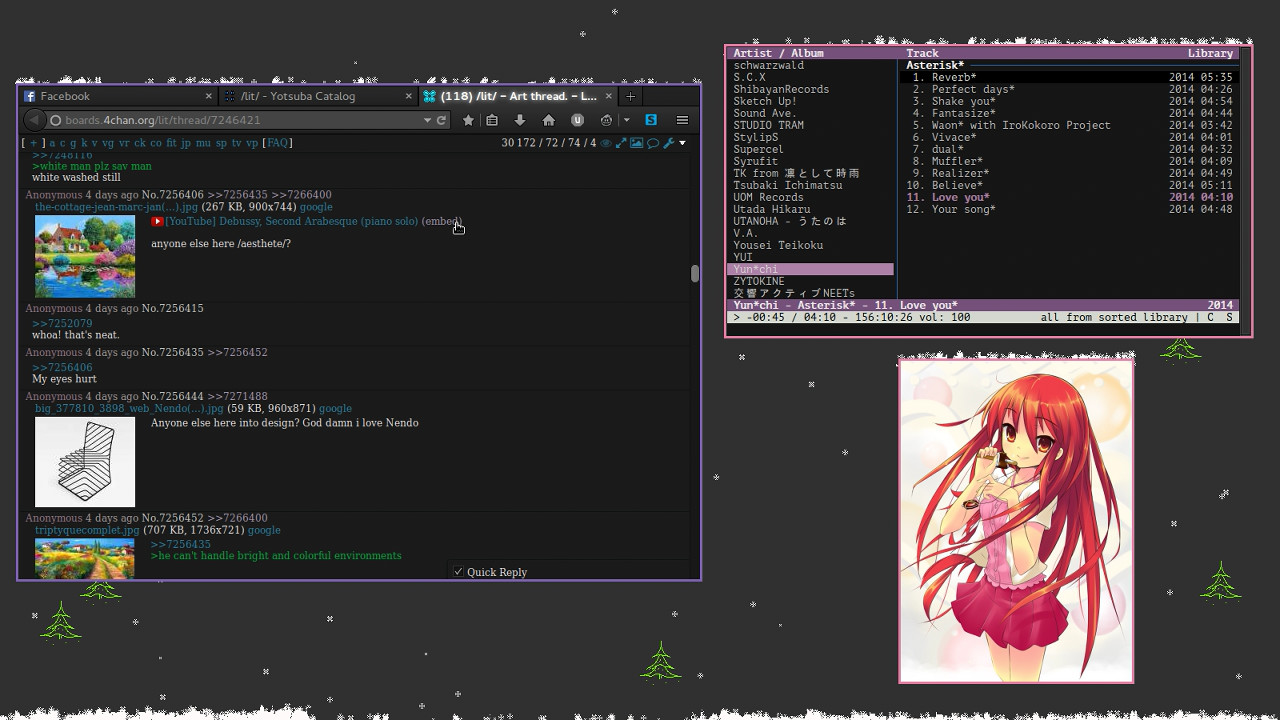
Task: Expand the board list plus link
Action: point(33,143)
